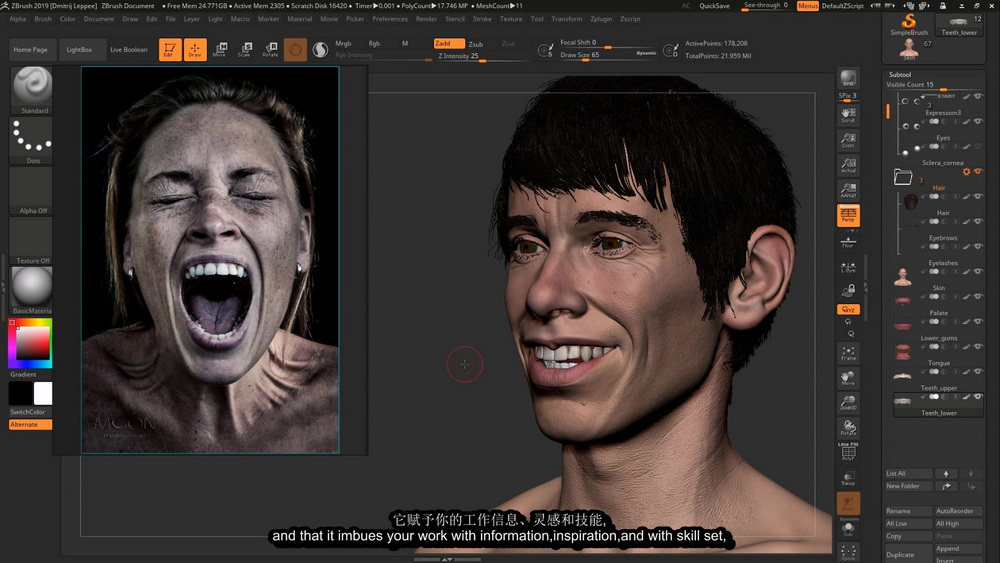Activate Draw mode button
Viewport: 1000px width, 563px height.
tap(195, 50)
